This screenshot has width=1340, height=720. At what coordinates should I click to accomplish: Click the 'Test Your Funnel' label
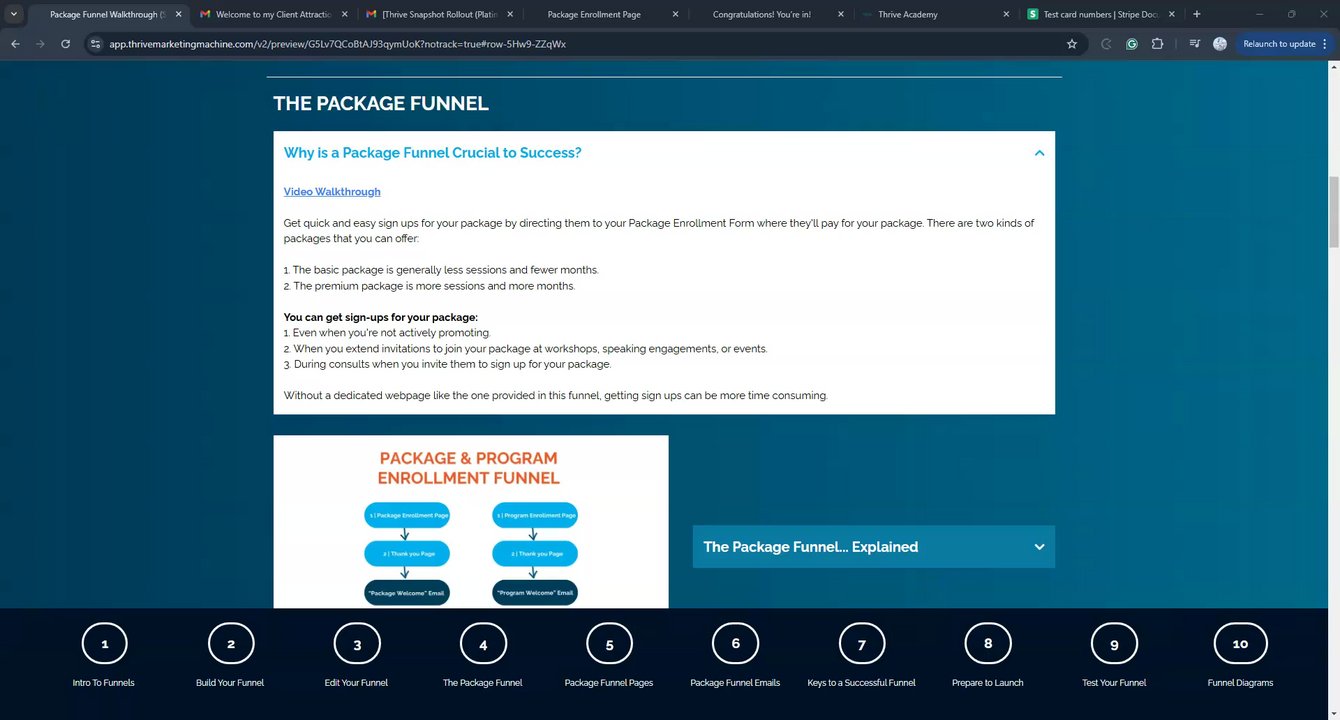(x=1114, y=683)
